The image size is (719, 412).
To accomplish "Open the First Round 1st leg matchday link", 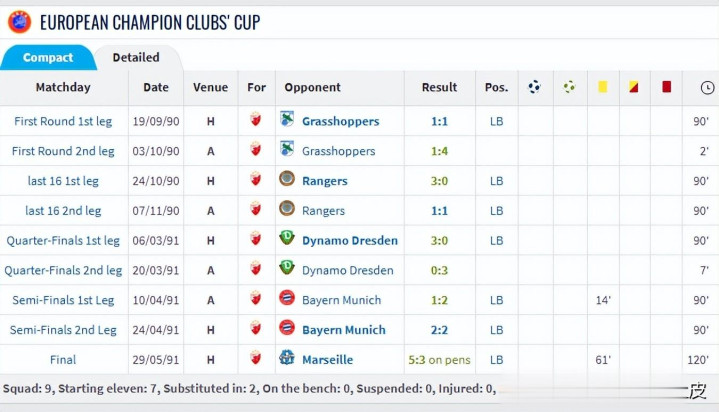I will [x=63, y=121].
